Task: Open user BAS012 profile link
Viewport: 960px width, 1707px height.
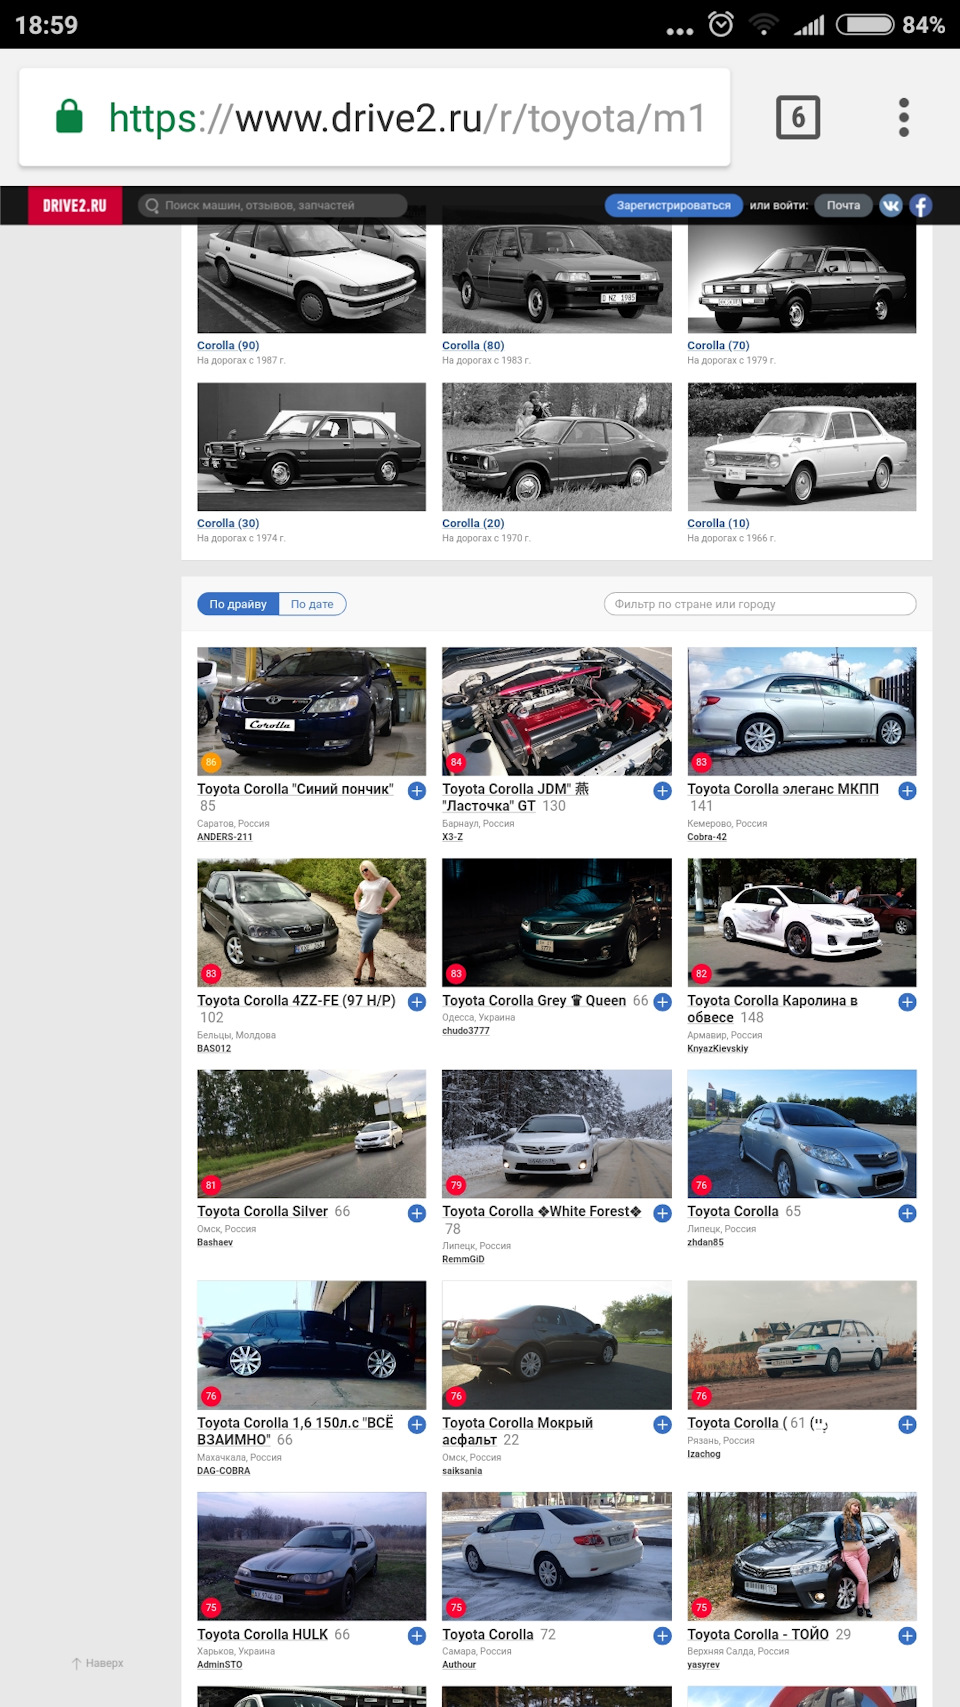Action: coord(214,1048)
